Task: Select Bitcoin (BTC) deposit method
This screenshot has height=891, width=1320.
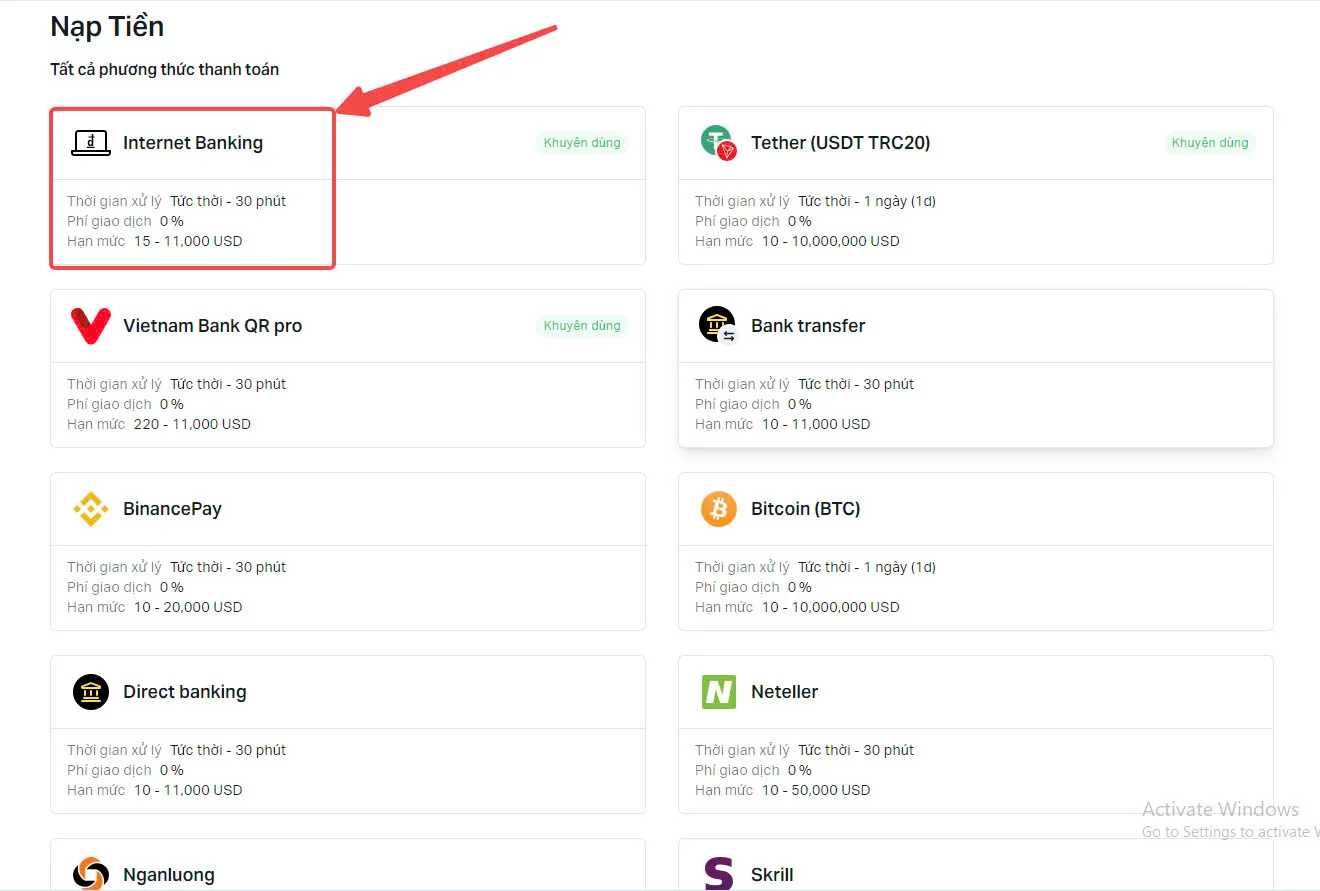Action: [x=976, y=552]
